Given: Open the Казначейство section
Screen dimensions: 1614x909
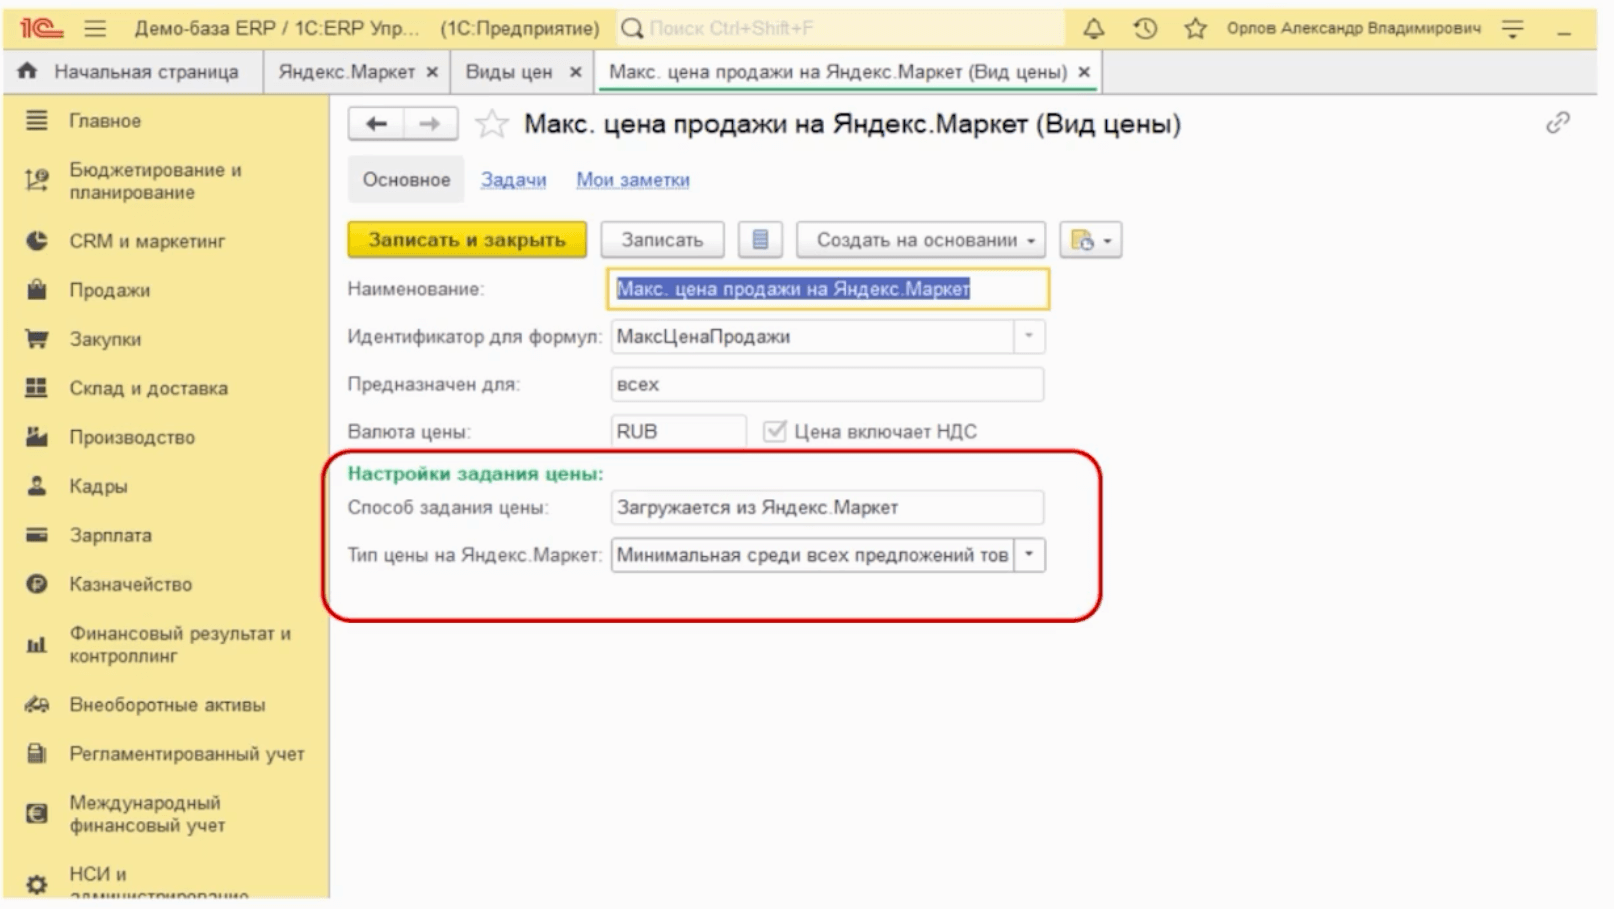Looking at the screenshot, I should [x=165, y=584].
